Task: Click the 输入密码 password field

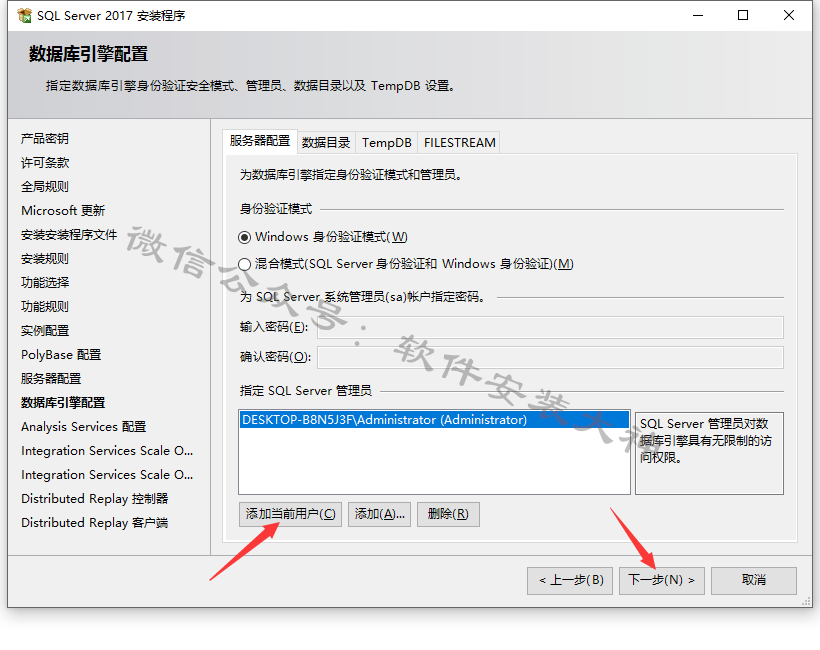Action: (550, 327)
